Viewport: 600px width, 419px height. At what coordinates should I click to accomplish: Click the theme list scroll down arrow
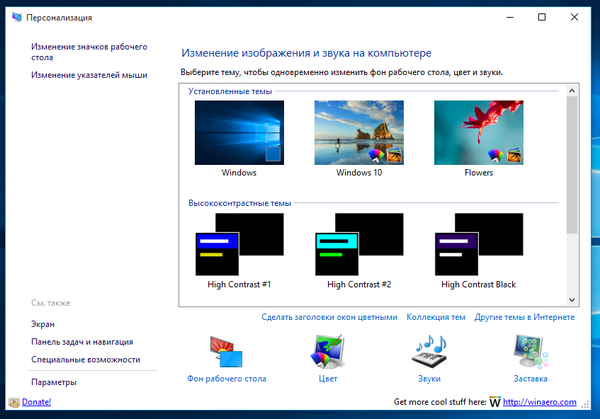(572, 300)
